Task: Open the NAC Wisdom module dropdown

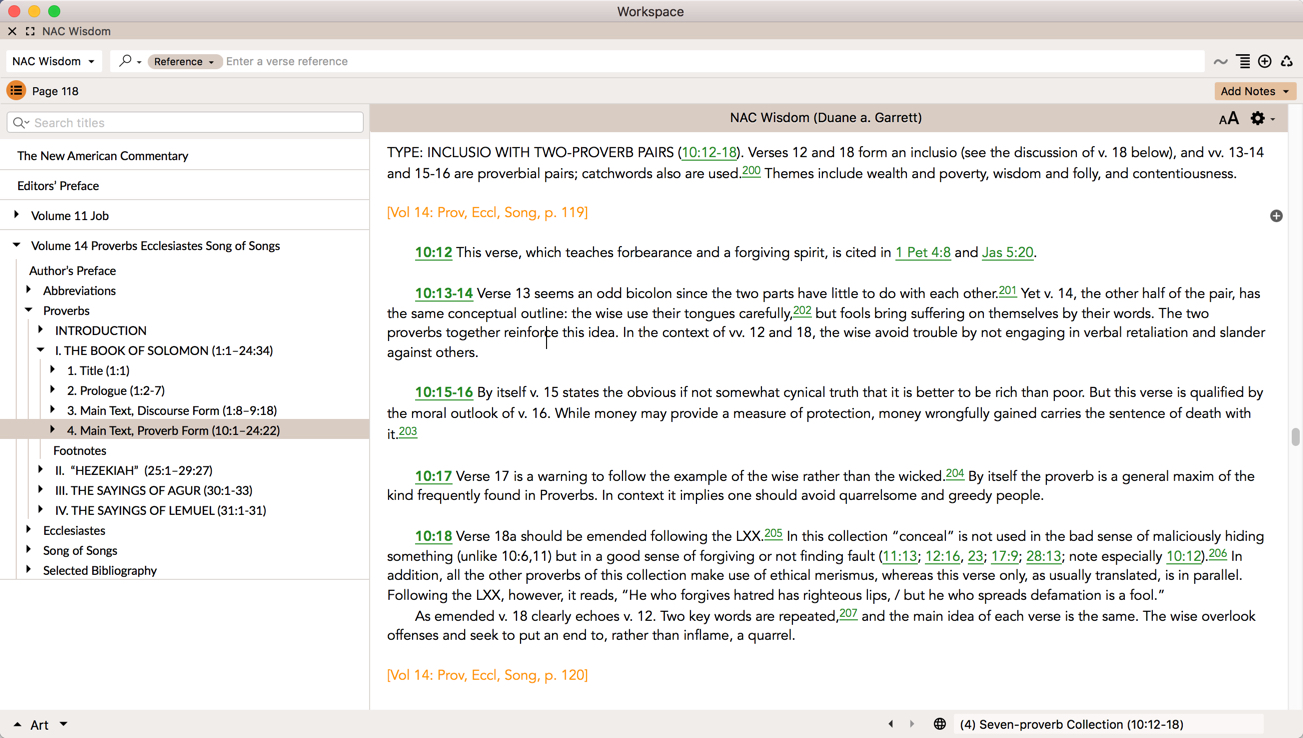Action: (x=54, y=62)
